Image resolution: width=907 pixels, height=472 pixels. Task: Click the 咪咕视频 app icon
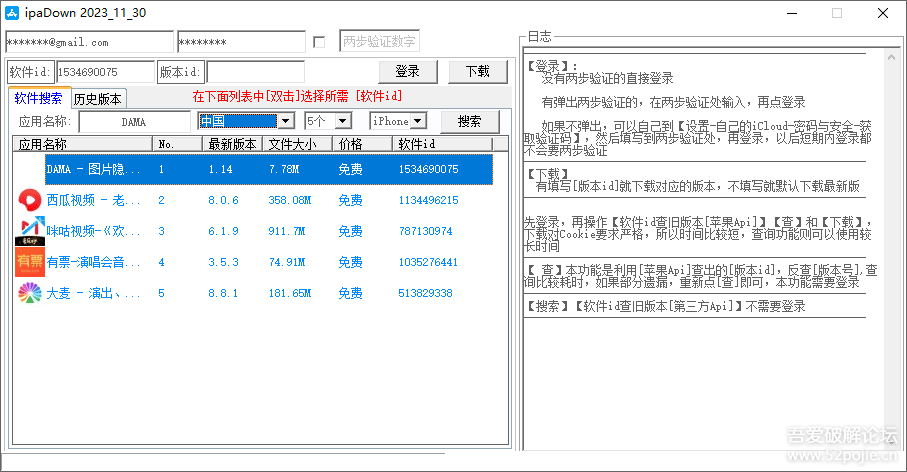point(29,232)
